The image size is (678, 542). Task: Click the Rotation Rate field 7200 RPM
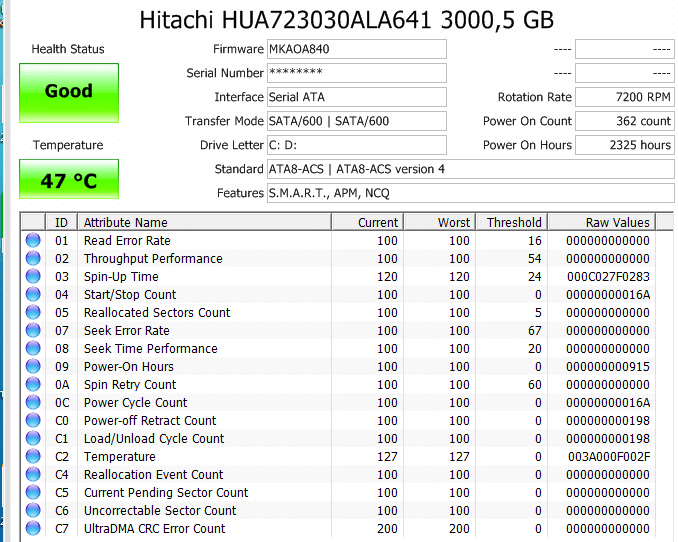coord(624,97)
